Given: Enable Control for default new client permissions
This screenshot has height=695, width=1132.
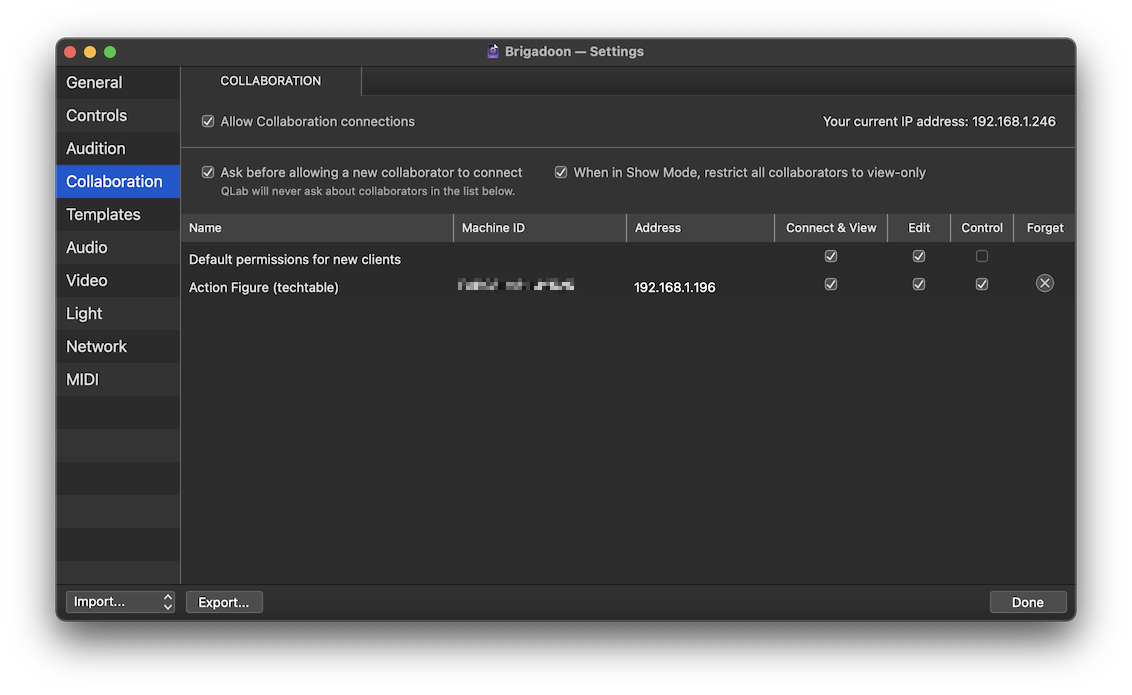Looking at the screenshot, I should pos(981,257).
